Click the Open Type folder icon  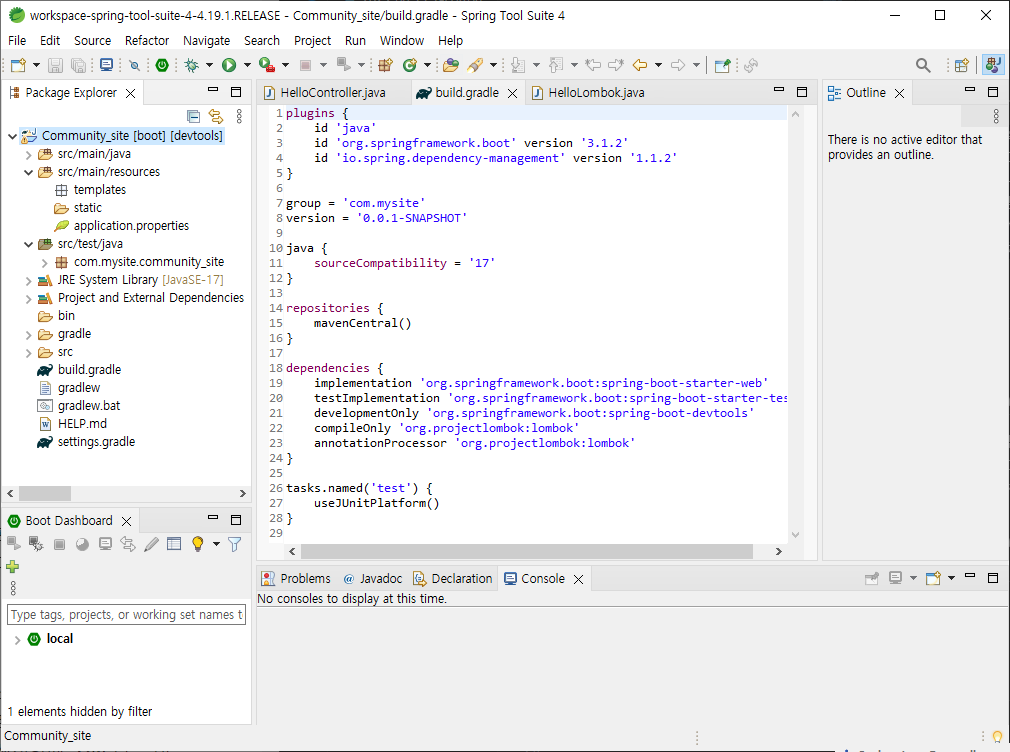pyautogui.click(x=451, y=65)
